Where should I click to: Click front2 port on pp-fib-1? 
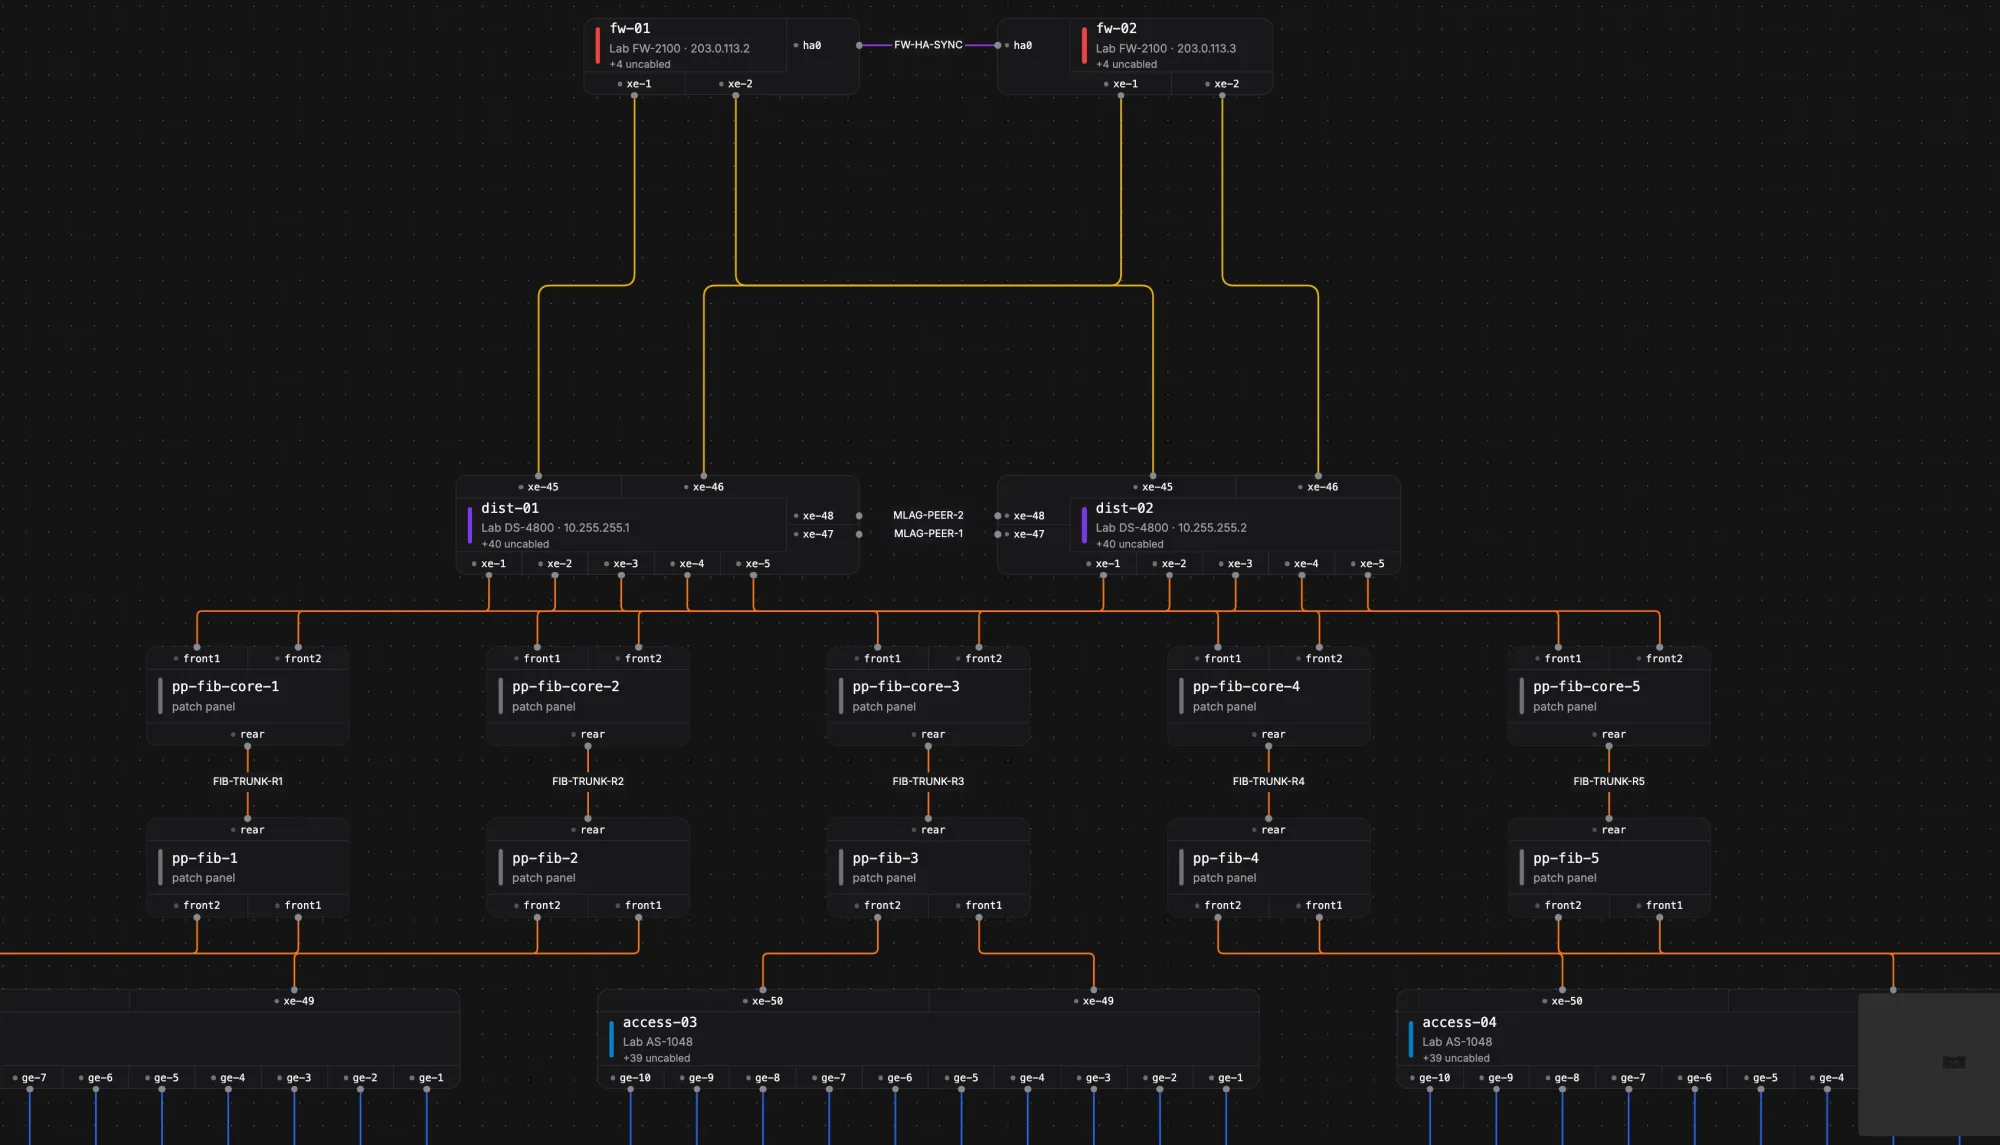(197, 906)
